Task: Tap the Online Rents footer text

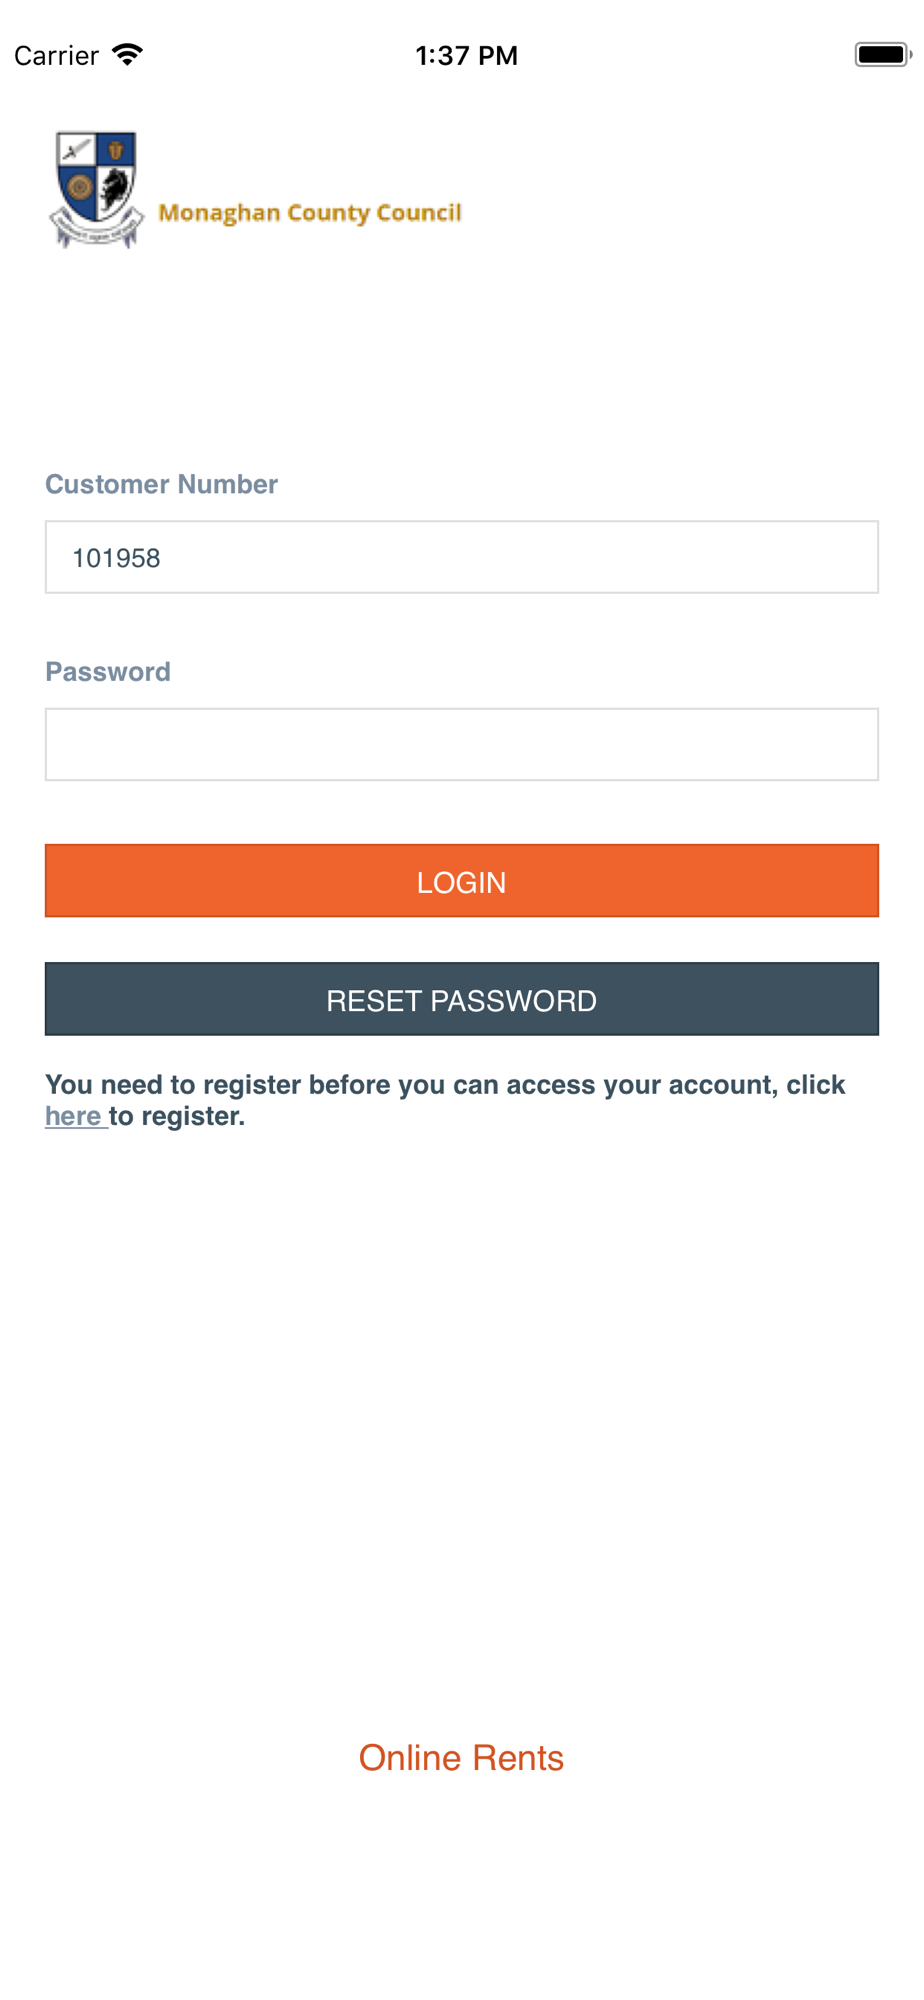Action: [x=462, y=1757]
